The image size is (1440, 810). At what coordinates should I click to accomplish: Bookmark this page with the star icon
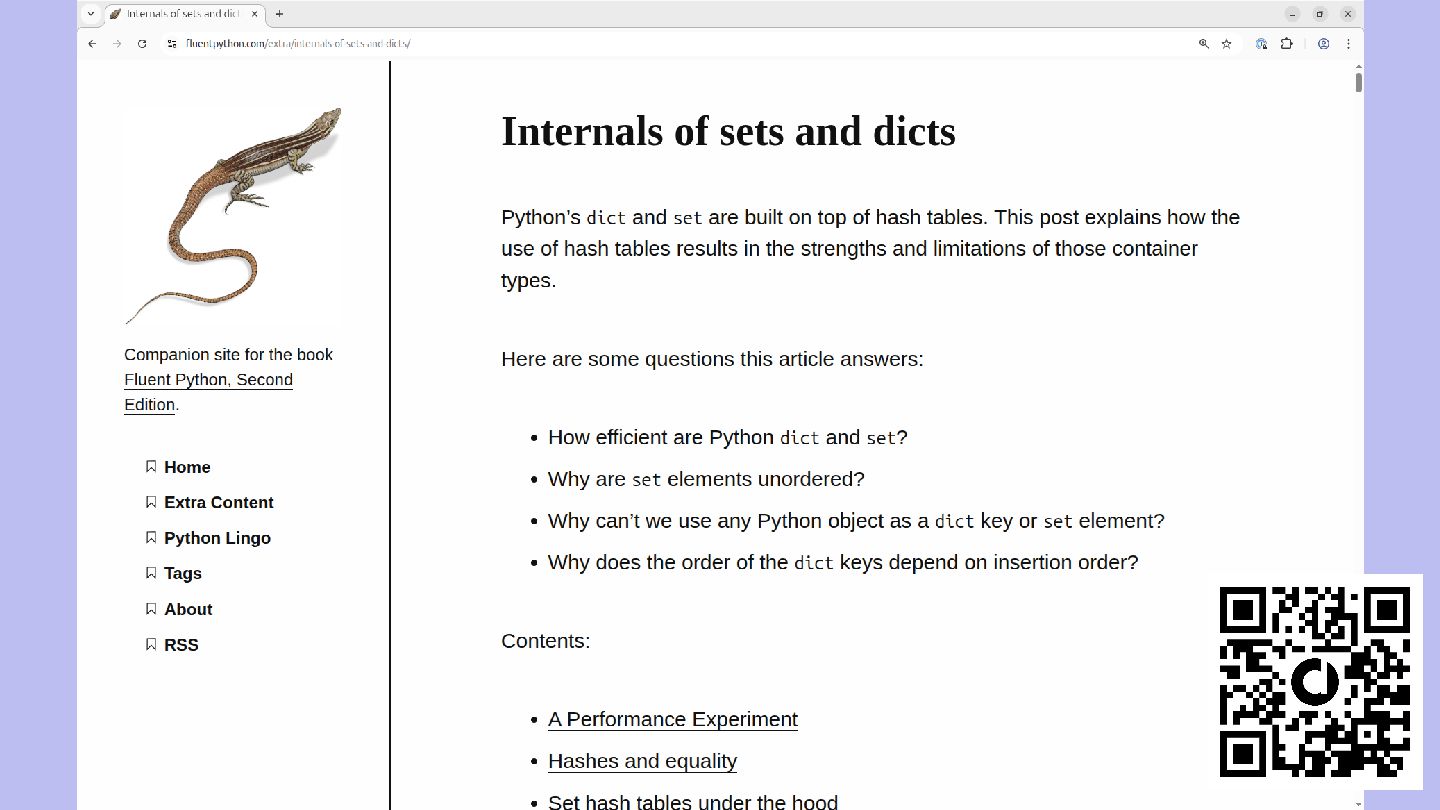(1226, 44)
